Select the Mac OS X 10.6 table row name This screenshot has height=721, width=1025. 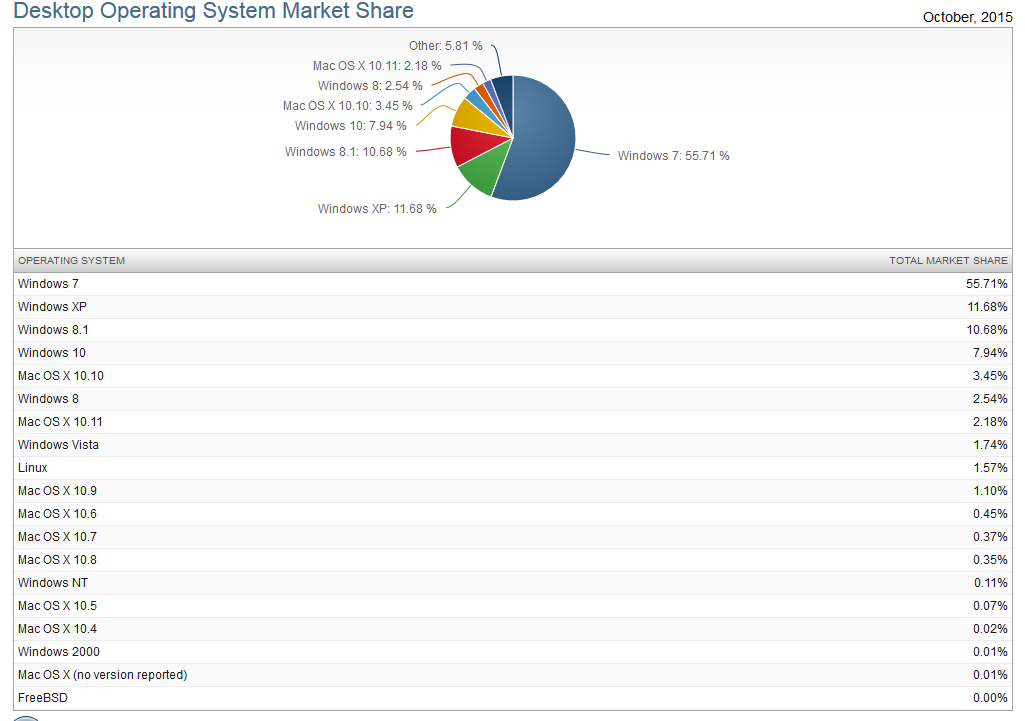click(x=58, y=514)
